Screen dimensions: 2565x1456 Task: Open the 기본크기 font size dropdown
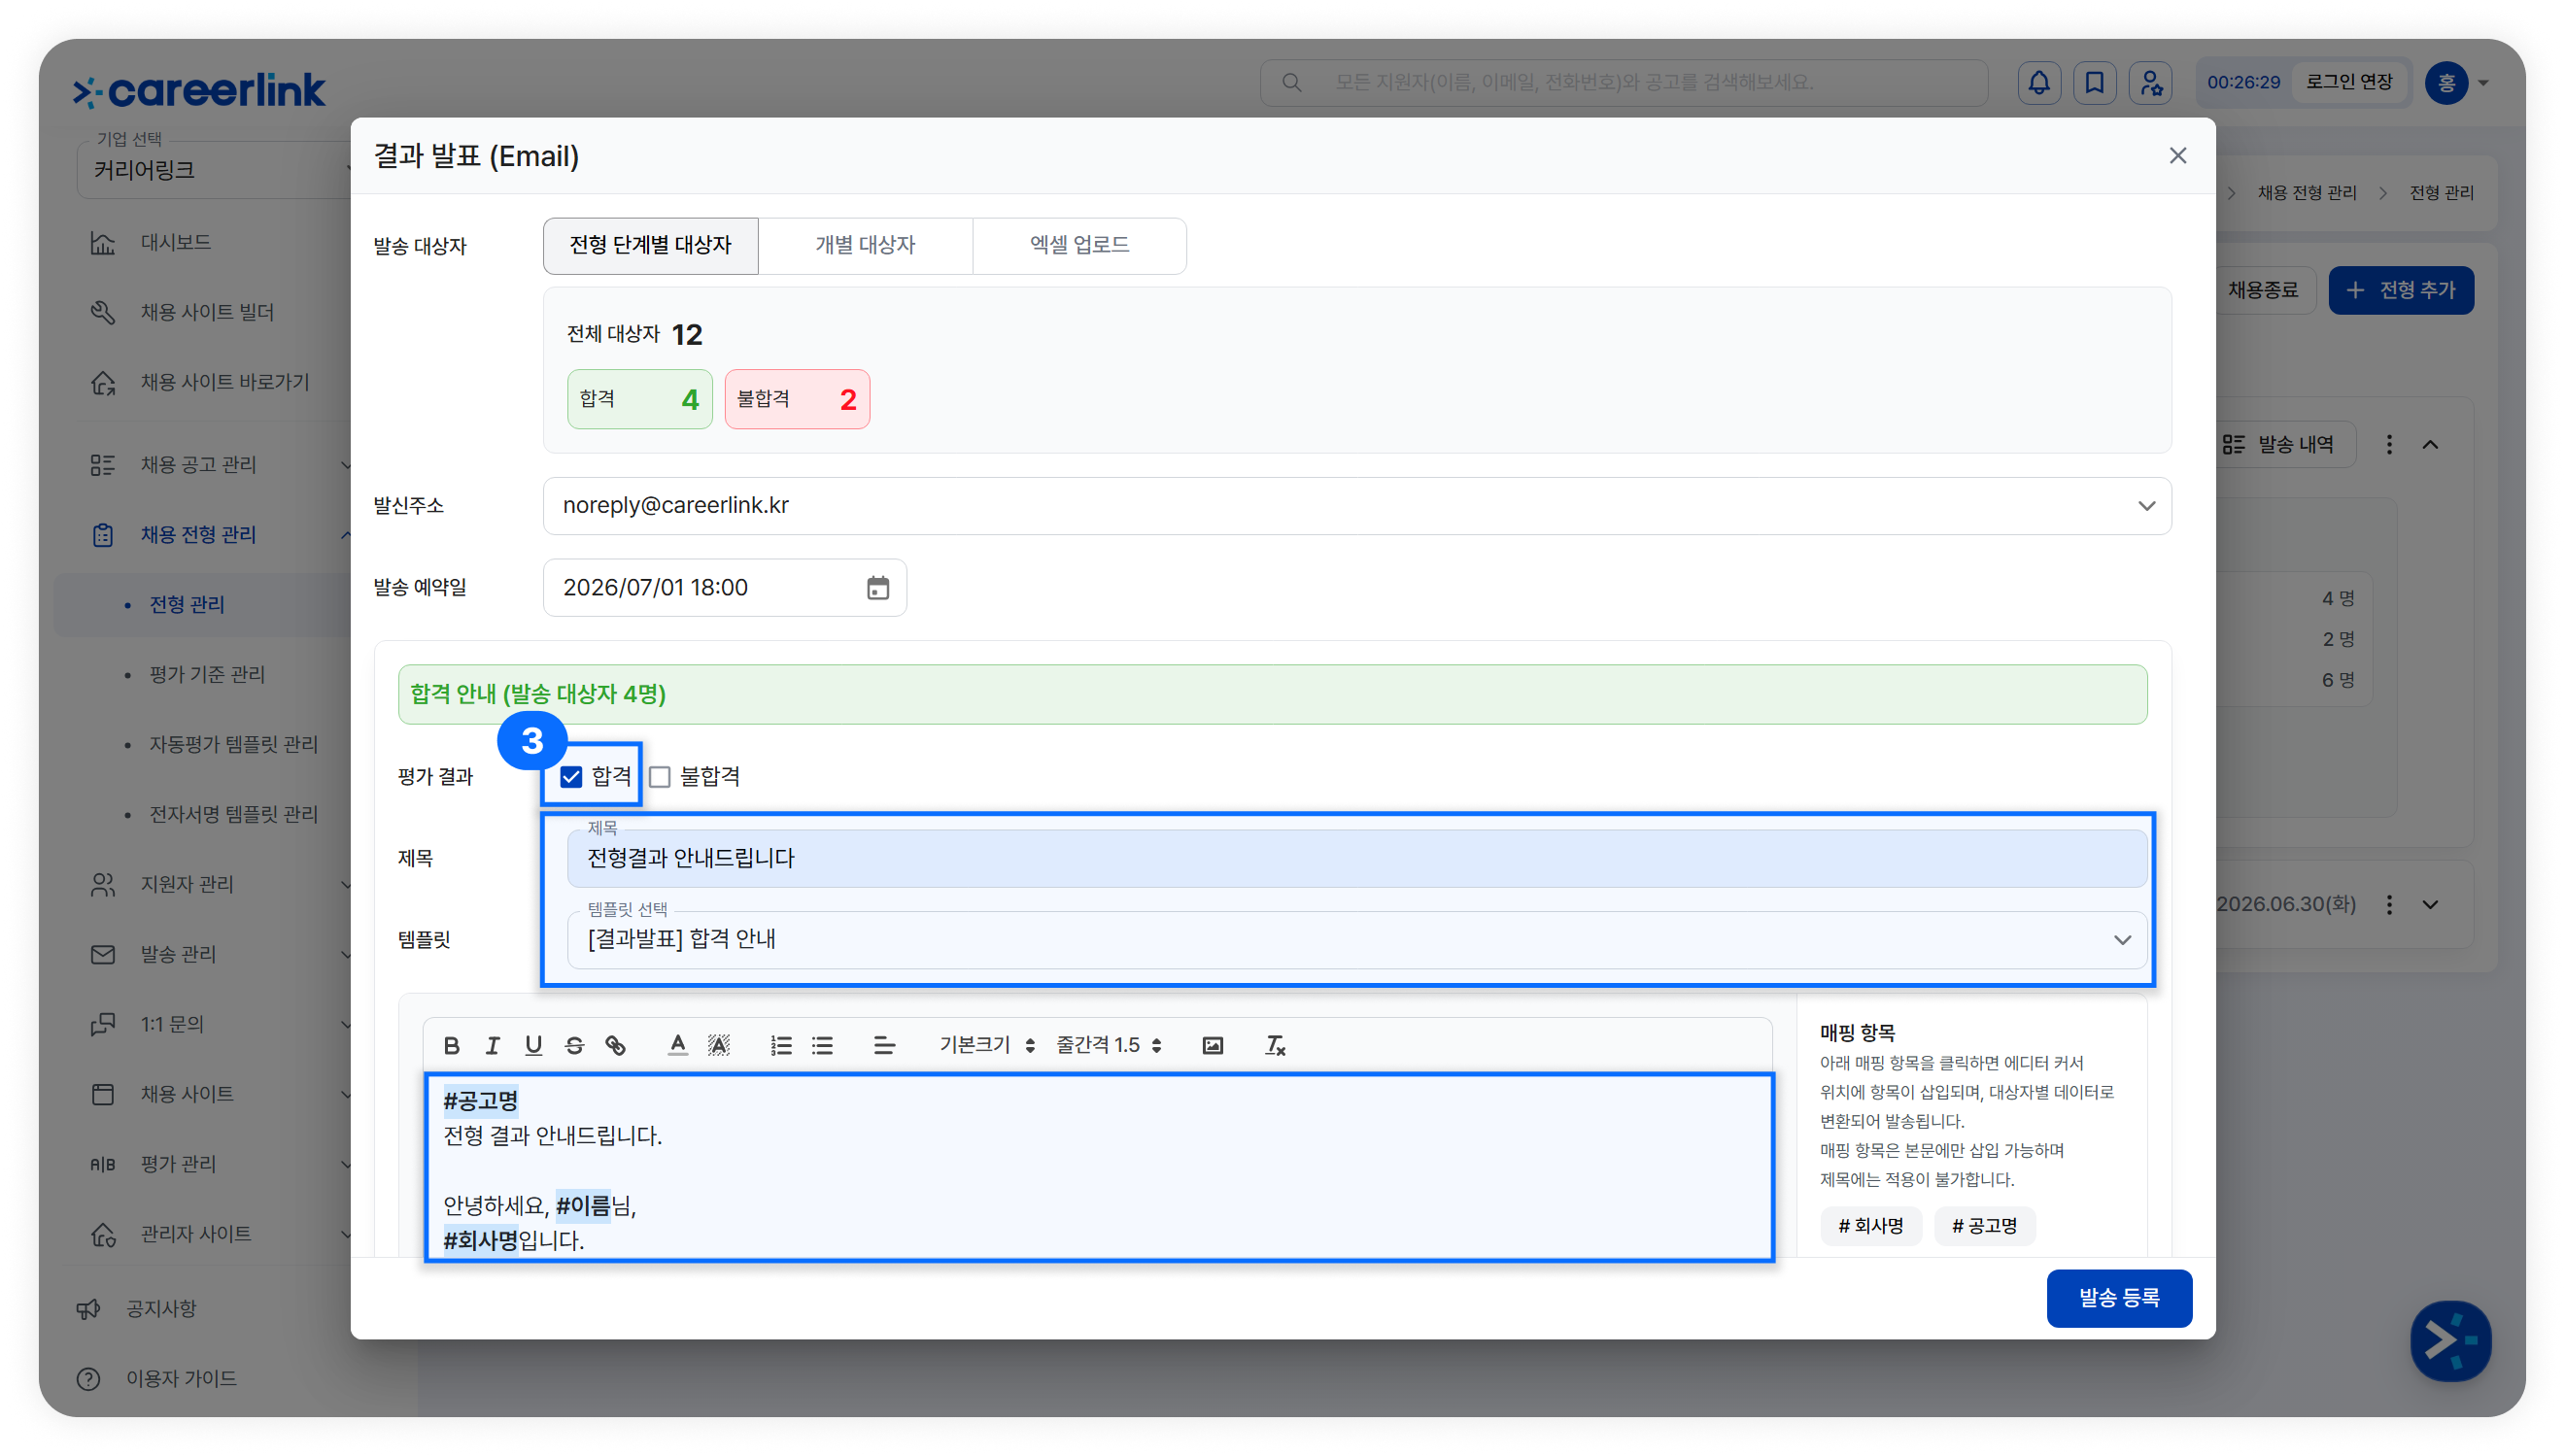pyautogui.click(x=986, y=1045)
